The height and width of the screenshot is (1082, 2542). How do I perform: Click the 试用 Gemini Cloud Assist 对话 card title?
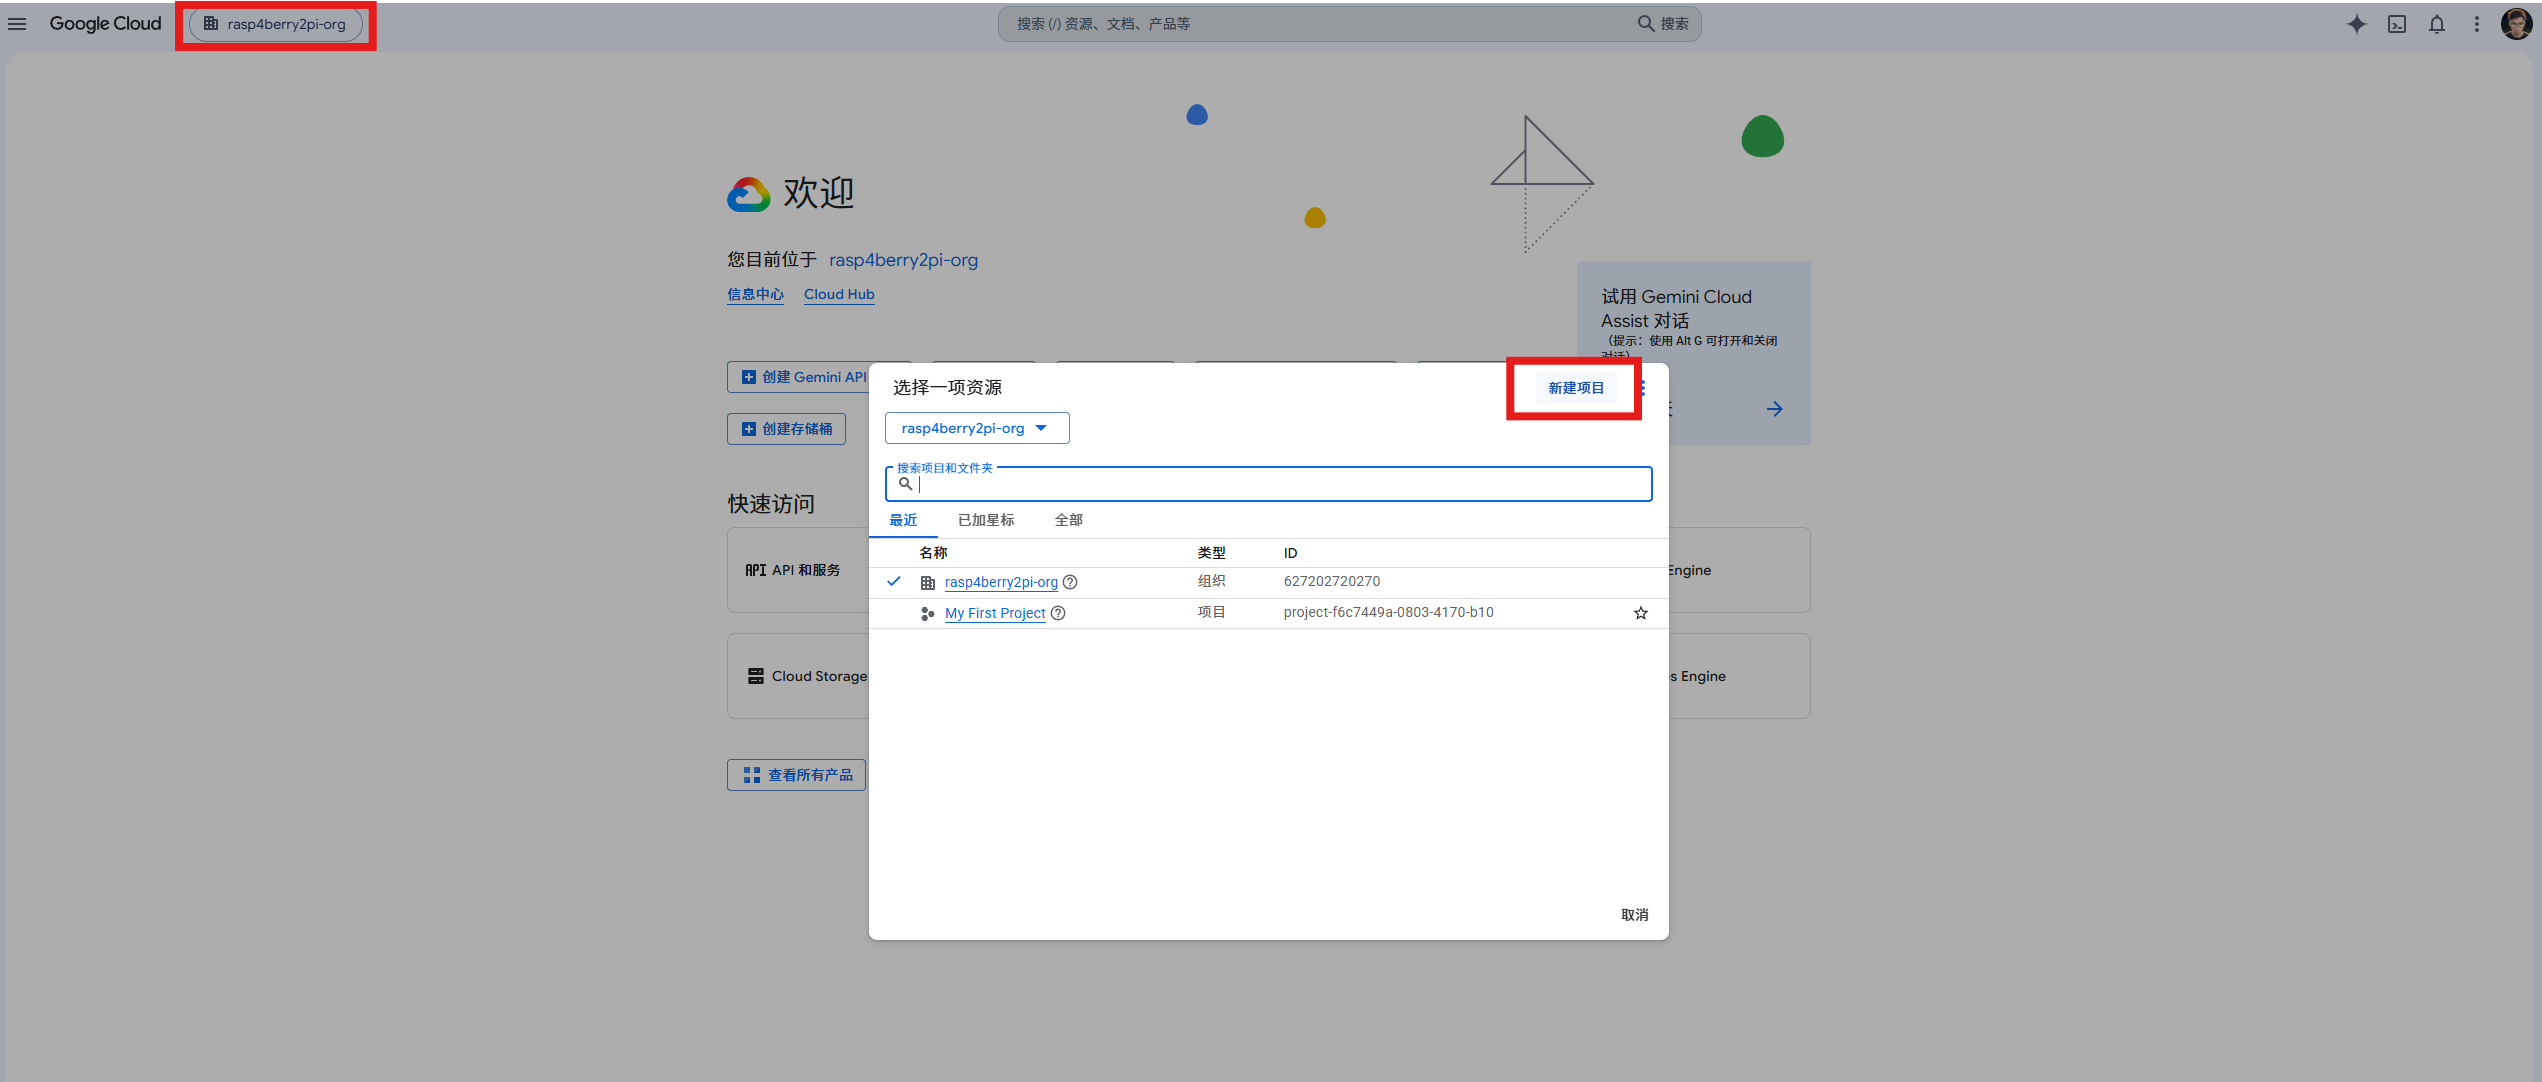pyautogui.click(x=1676, y=309)
